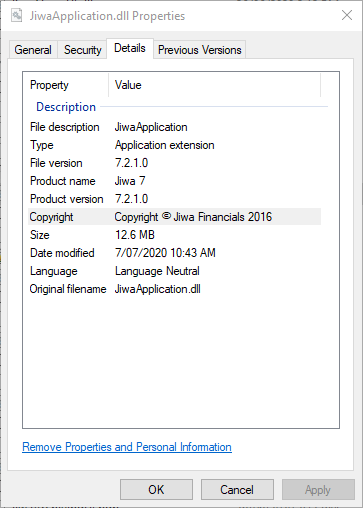Click the 7/07/2020 10:43 AM value
This screenshot has height=508, width=363.
(165, 253)
